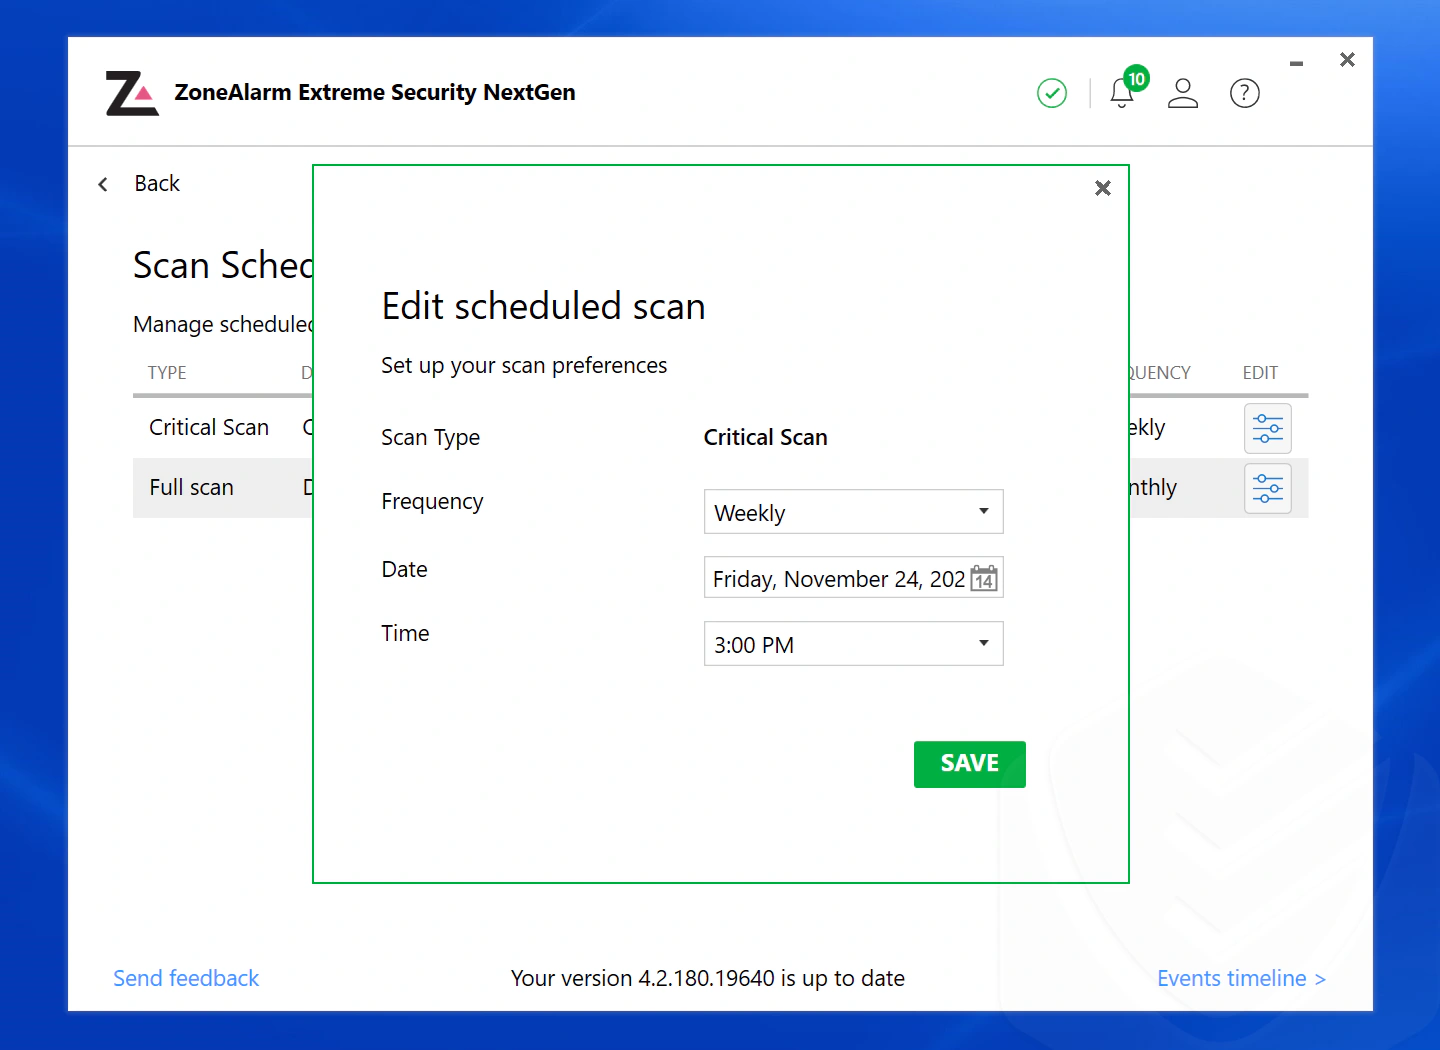Viewport: 1440px width, 1050px height.
Task: Open the Events timeline link
Action: pos(1241,978)
